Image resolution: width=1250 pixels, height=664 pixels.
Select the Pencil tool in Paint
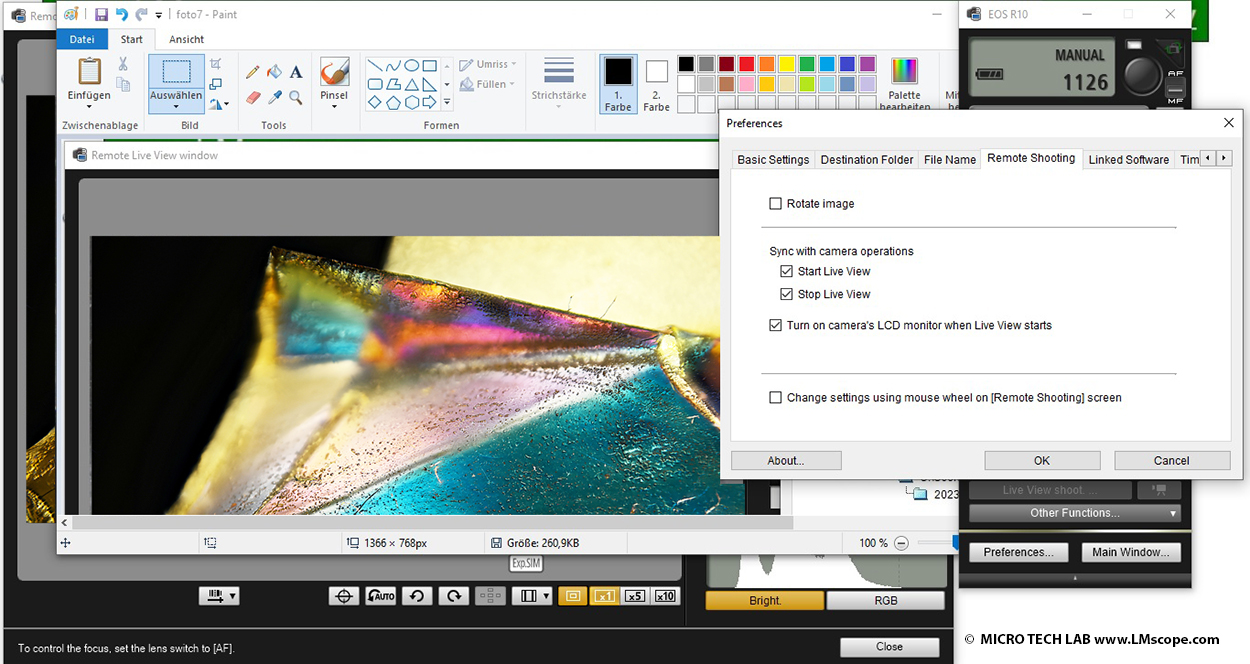(x=252, y=72)
